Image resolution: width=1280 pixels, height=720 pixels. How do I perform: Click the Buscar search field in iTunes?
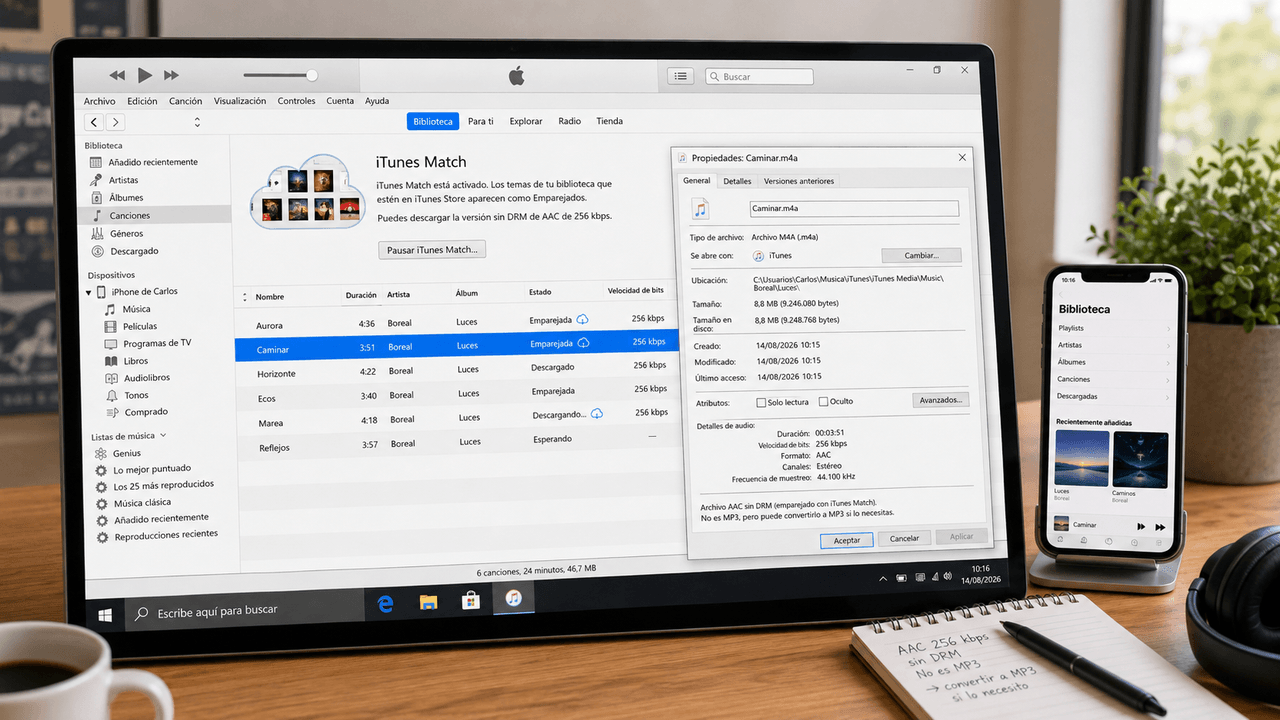pyautogui.click(x=759, y=76)
